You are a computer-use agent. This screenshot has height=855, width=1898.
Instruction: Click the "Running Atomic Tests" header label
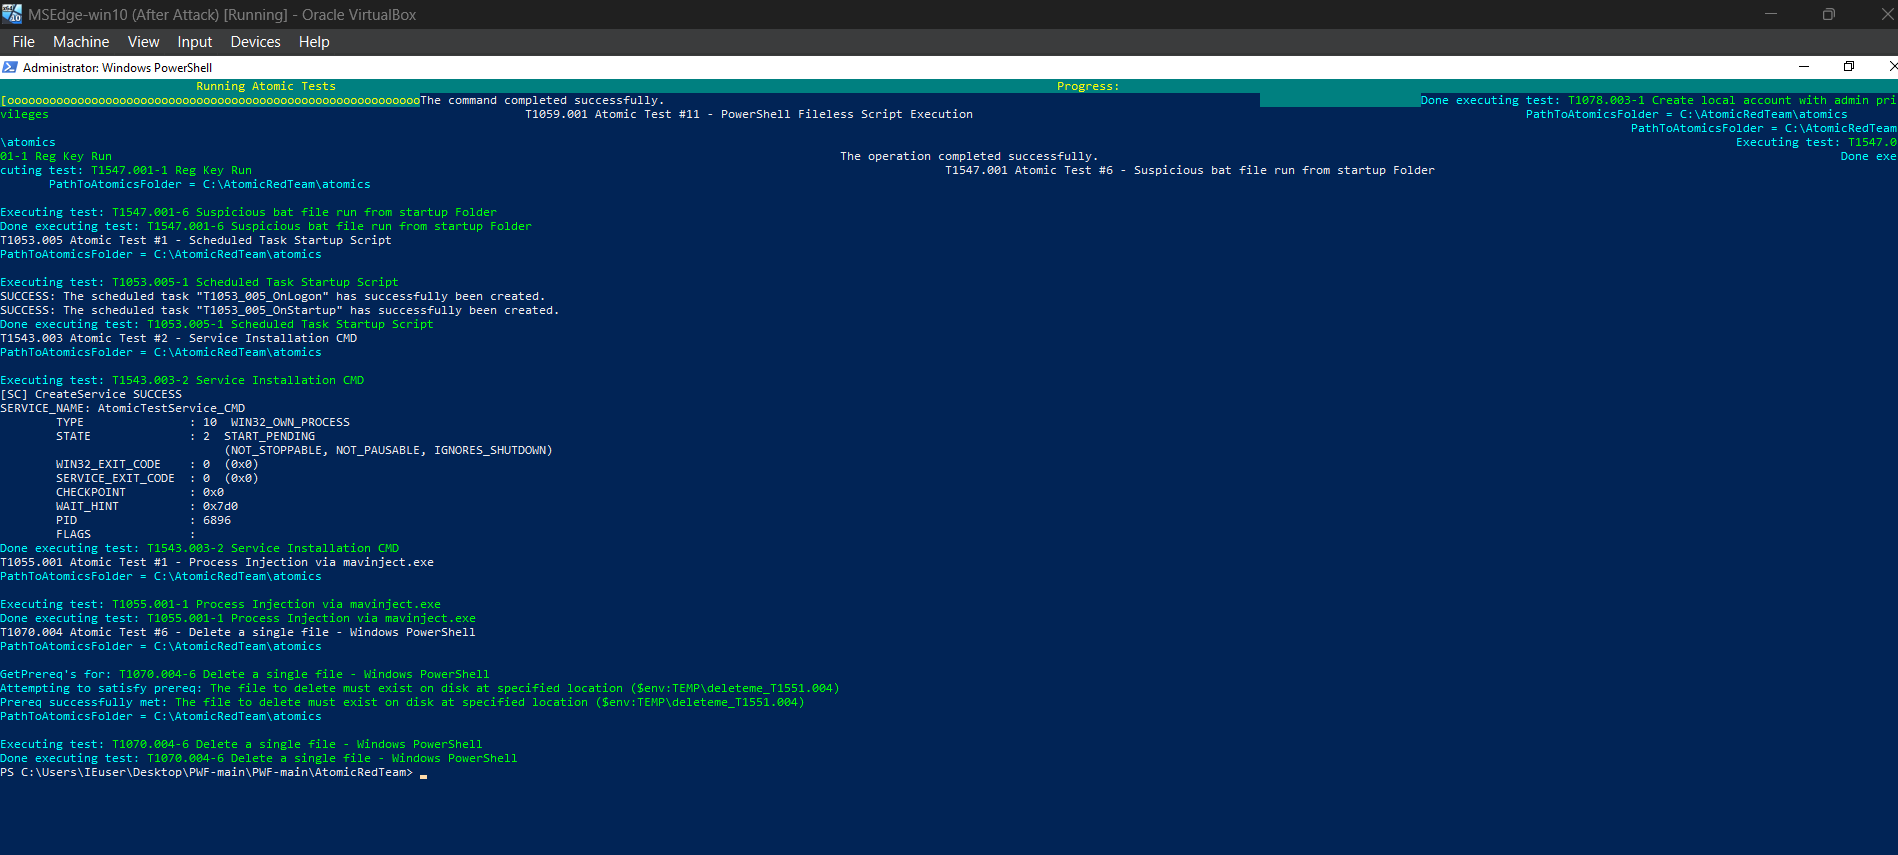[x=266, y=87]
